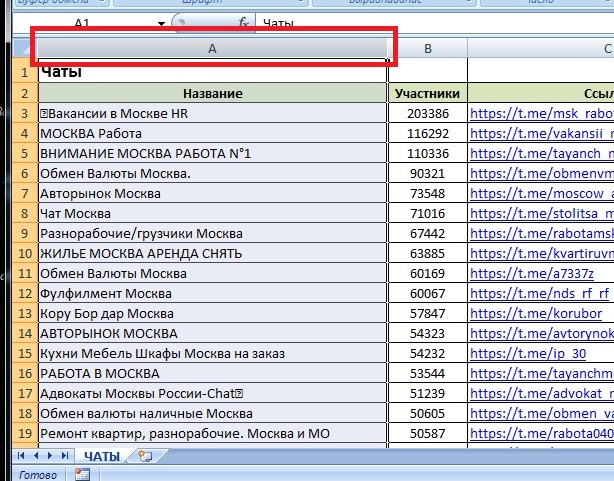Jump to last sheet with navigation arrow
This screenshot has width=614, height=481.
65,456
